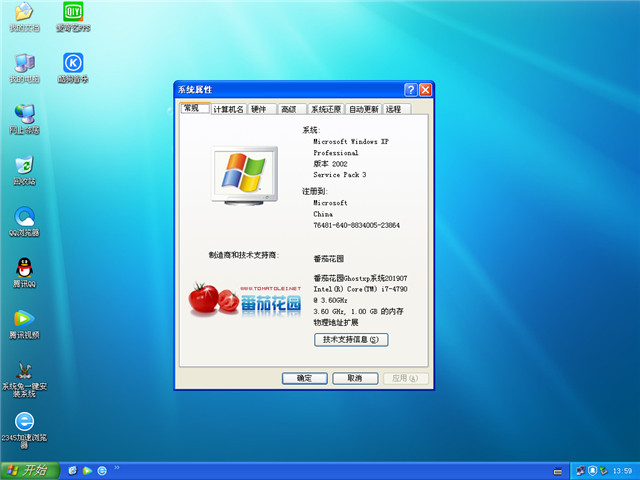This screenshot has width=640, height=480.
Task: Click the safely remove hardware tray icon
Action: (x=604, y=471)
